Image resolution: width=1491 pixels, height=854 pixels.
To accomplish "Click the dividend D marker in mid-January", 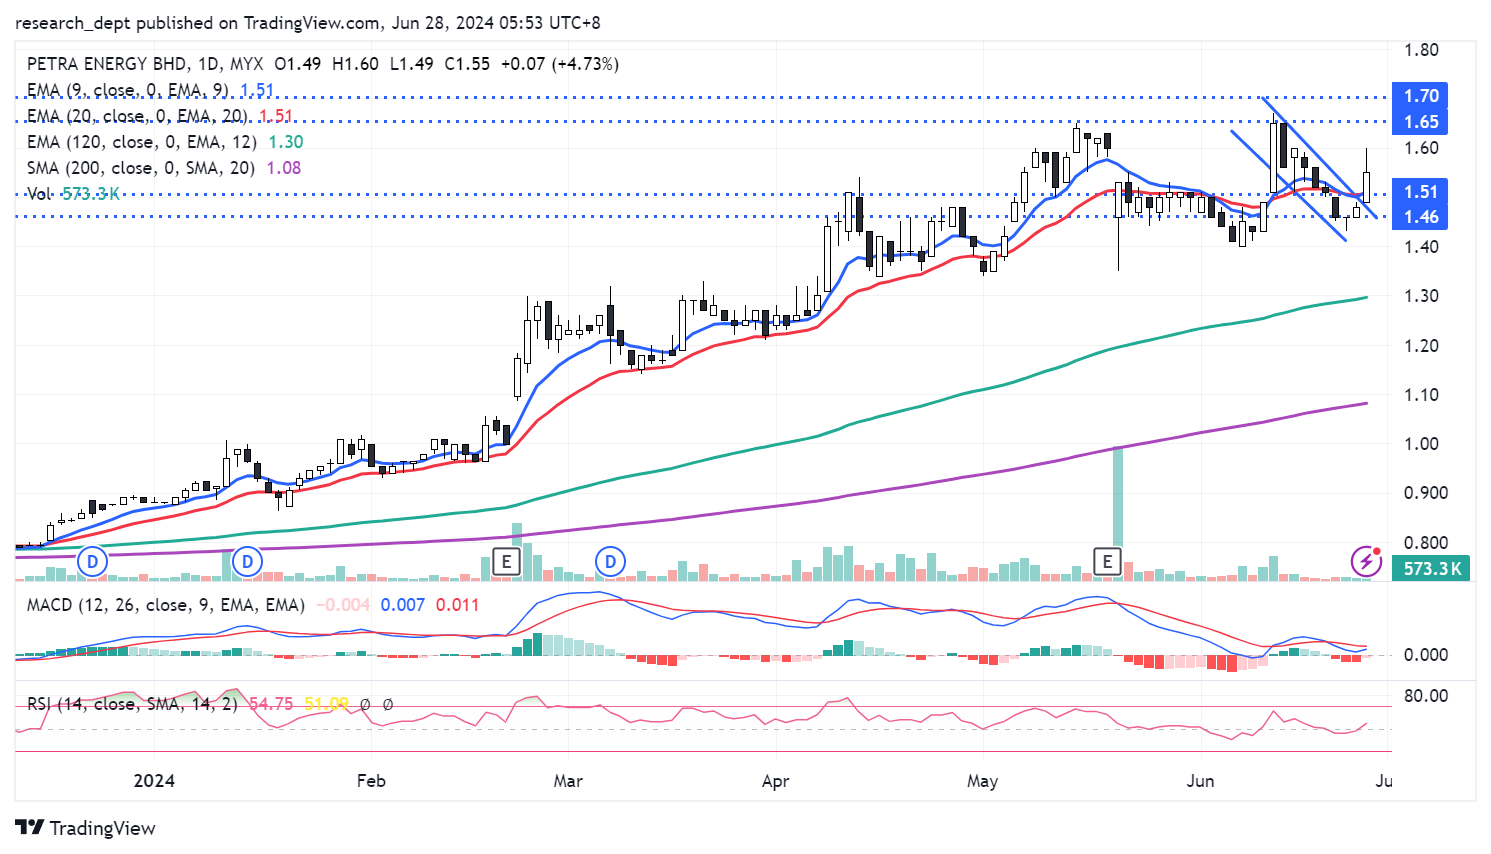I will [x=247, y=562].
